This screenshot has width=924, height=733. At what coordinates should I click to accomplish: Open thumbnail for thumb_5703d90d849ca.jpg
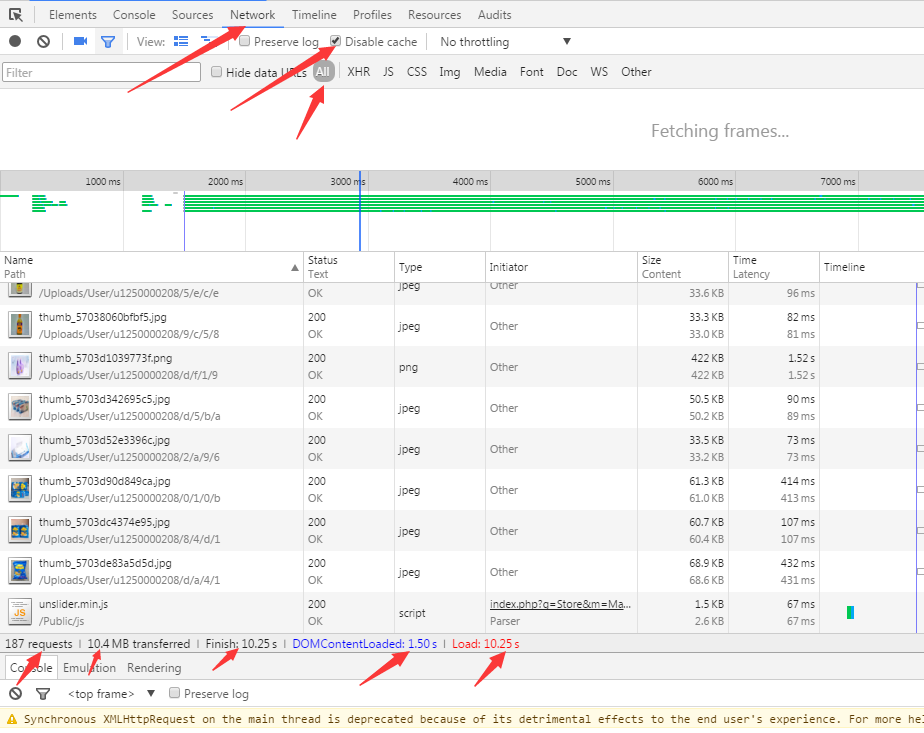19,489
